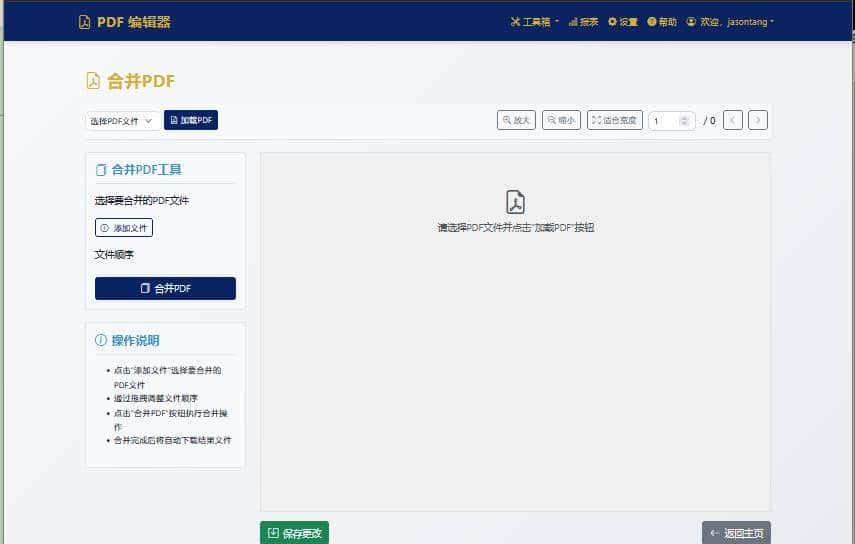855x544 pixels.
Task: Open the 工具箱 dropdown menu
Action: 534,22
